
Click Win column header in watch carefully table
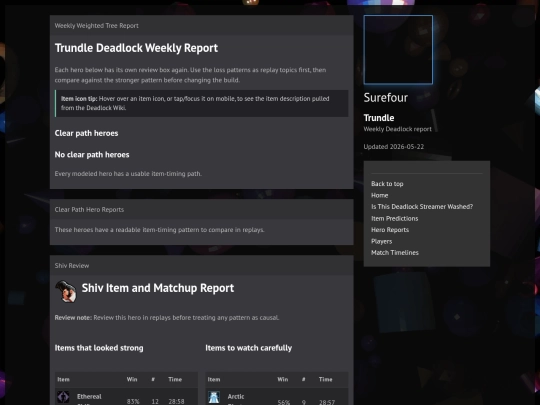coord(282,379)
